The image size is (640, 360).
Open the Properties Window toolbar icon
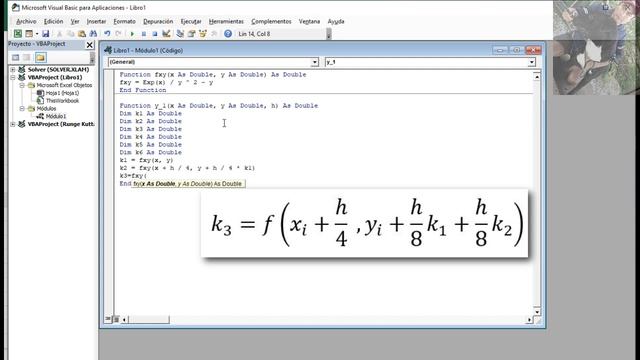(x=191, y=34)
